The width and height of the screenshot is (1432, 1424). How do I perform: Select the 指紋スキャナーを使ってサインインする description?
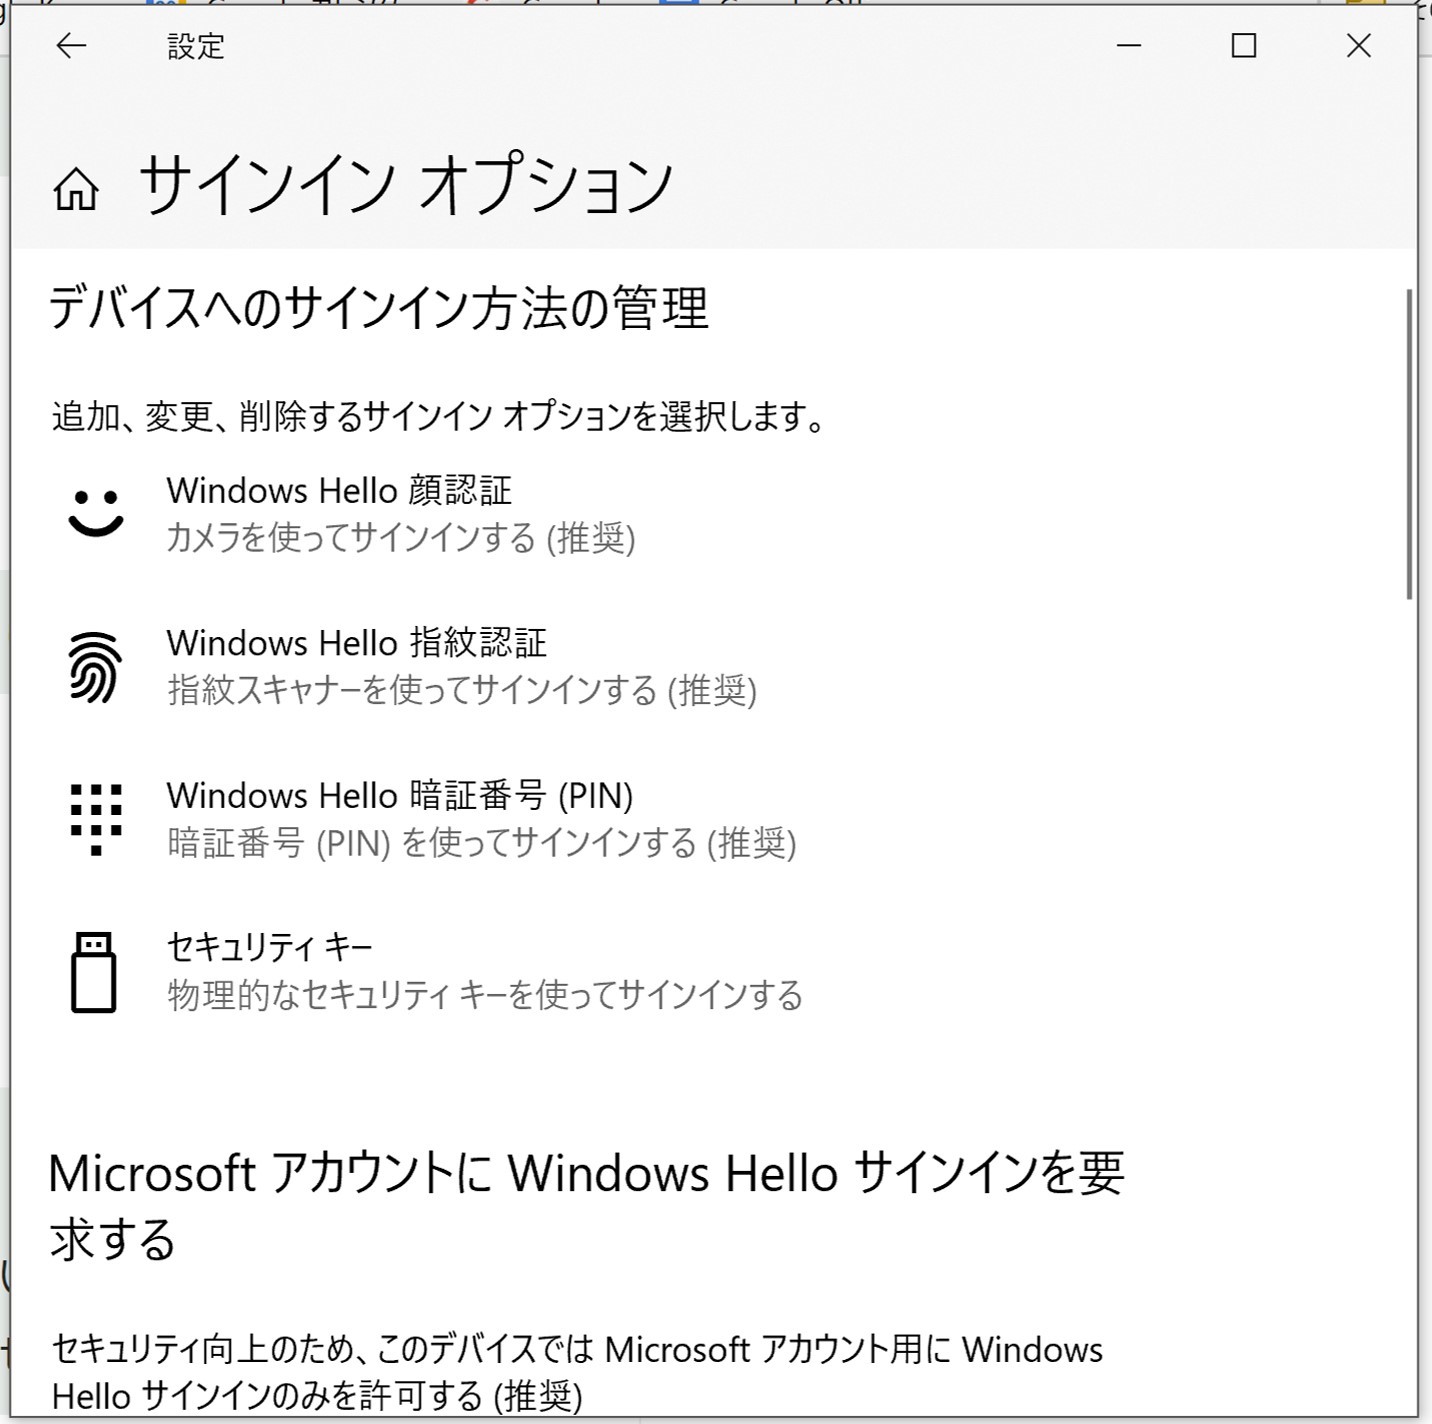click(461, 691)
